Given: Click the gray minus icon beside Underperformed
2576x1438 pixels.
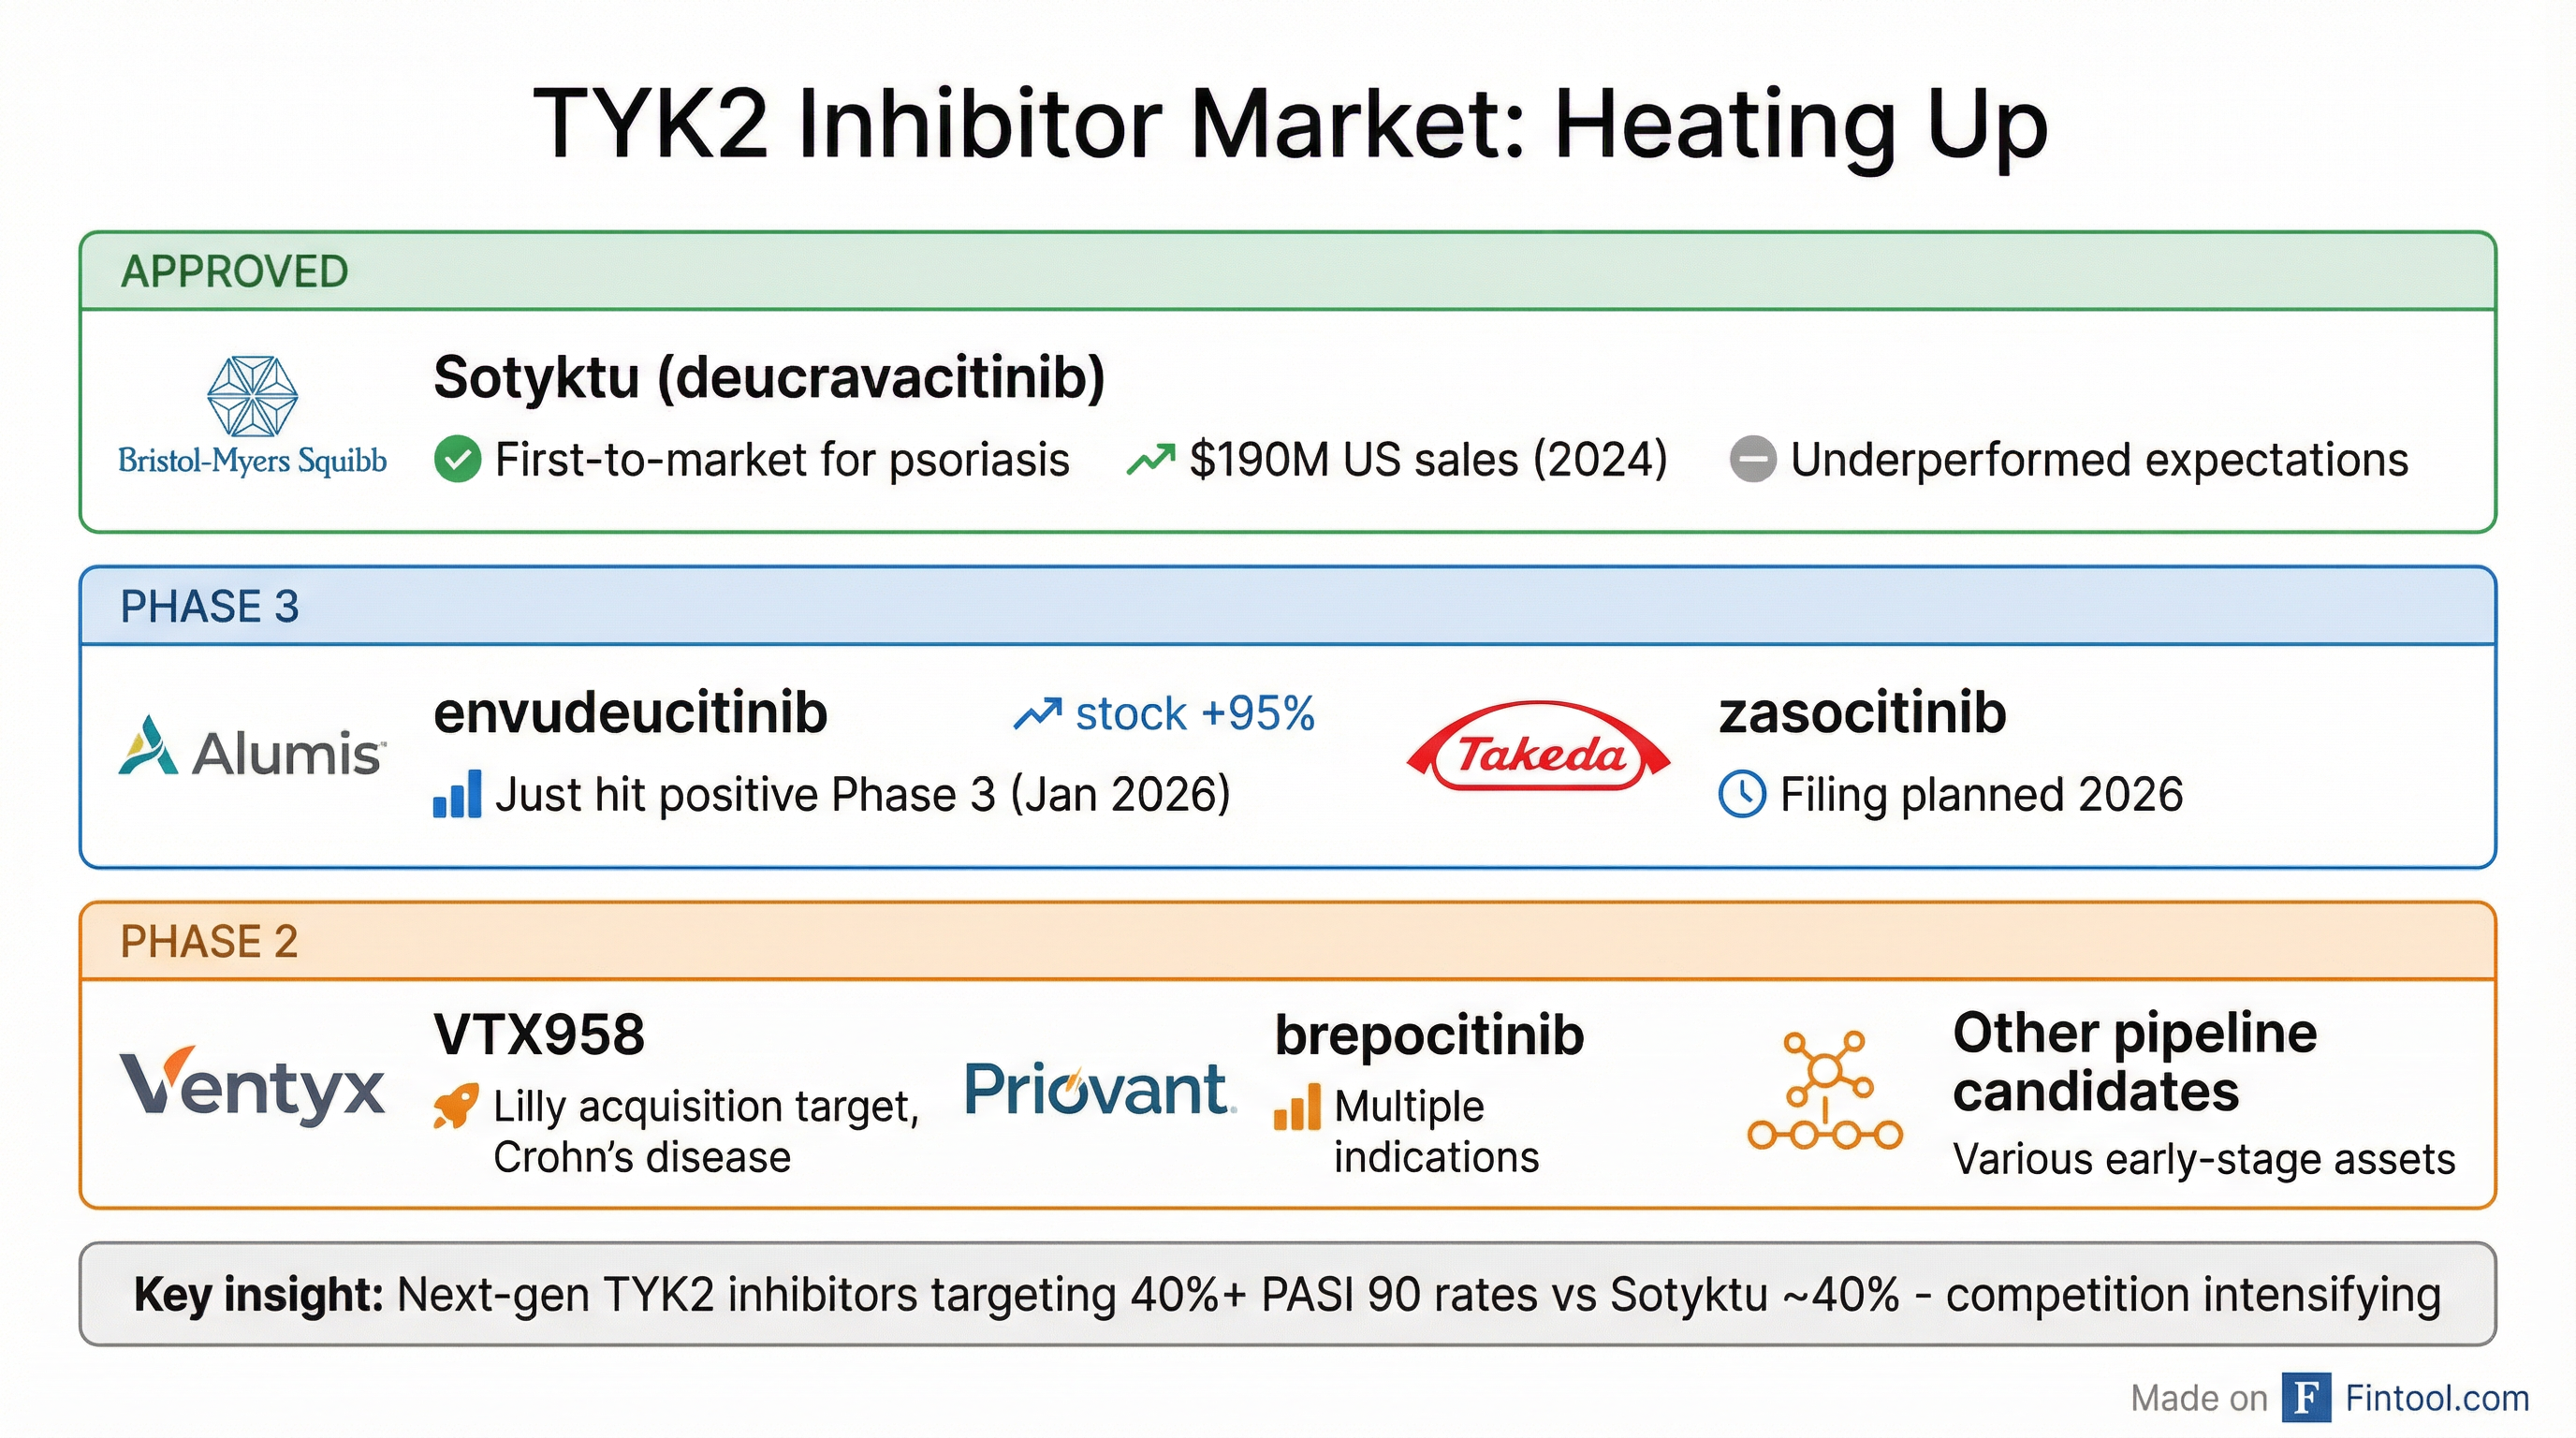Looking at the screenshot, I should pyautogui.click(x=1753, y=460).
